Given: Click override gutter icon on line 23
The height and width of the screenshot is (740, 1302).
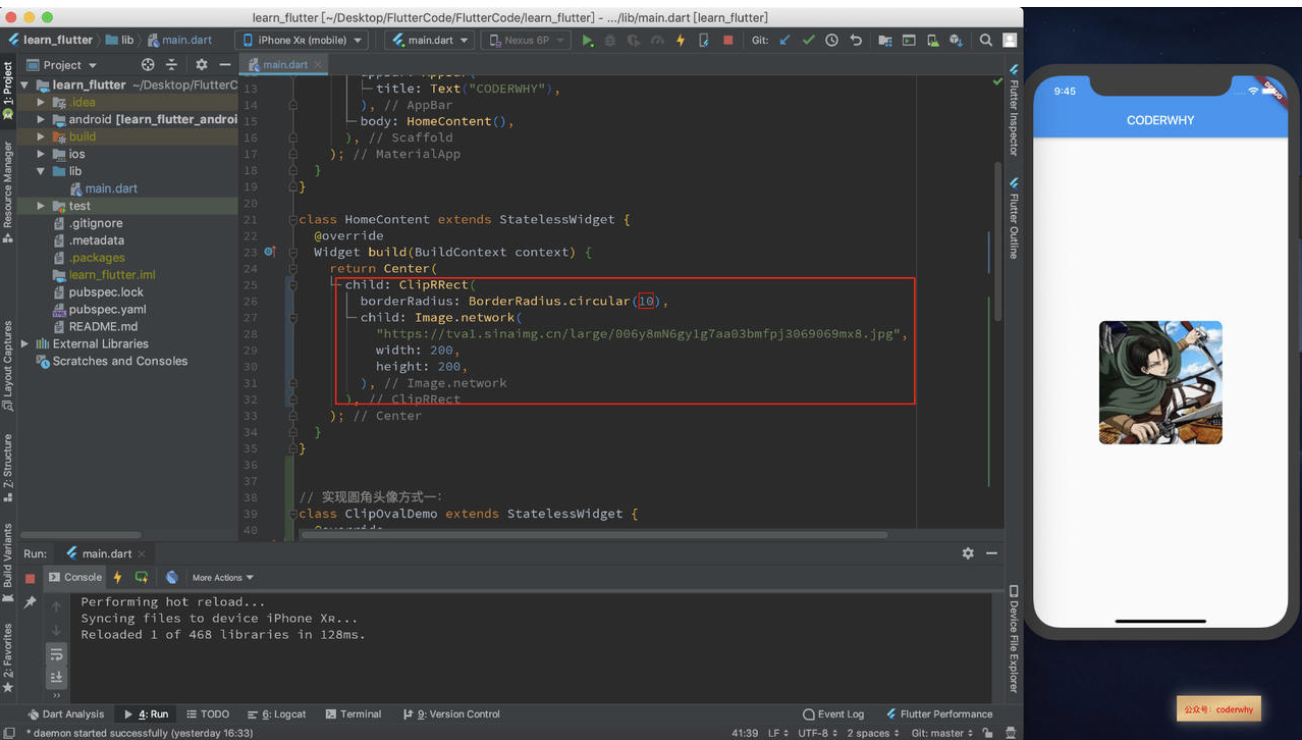Looking at the screenshot, I should [270, 252].
